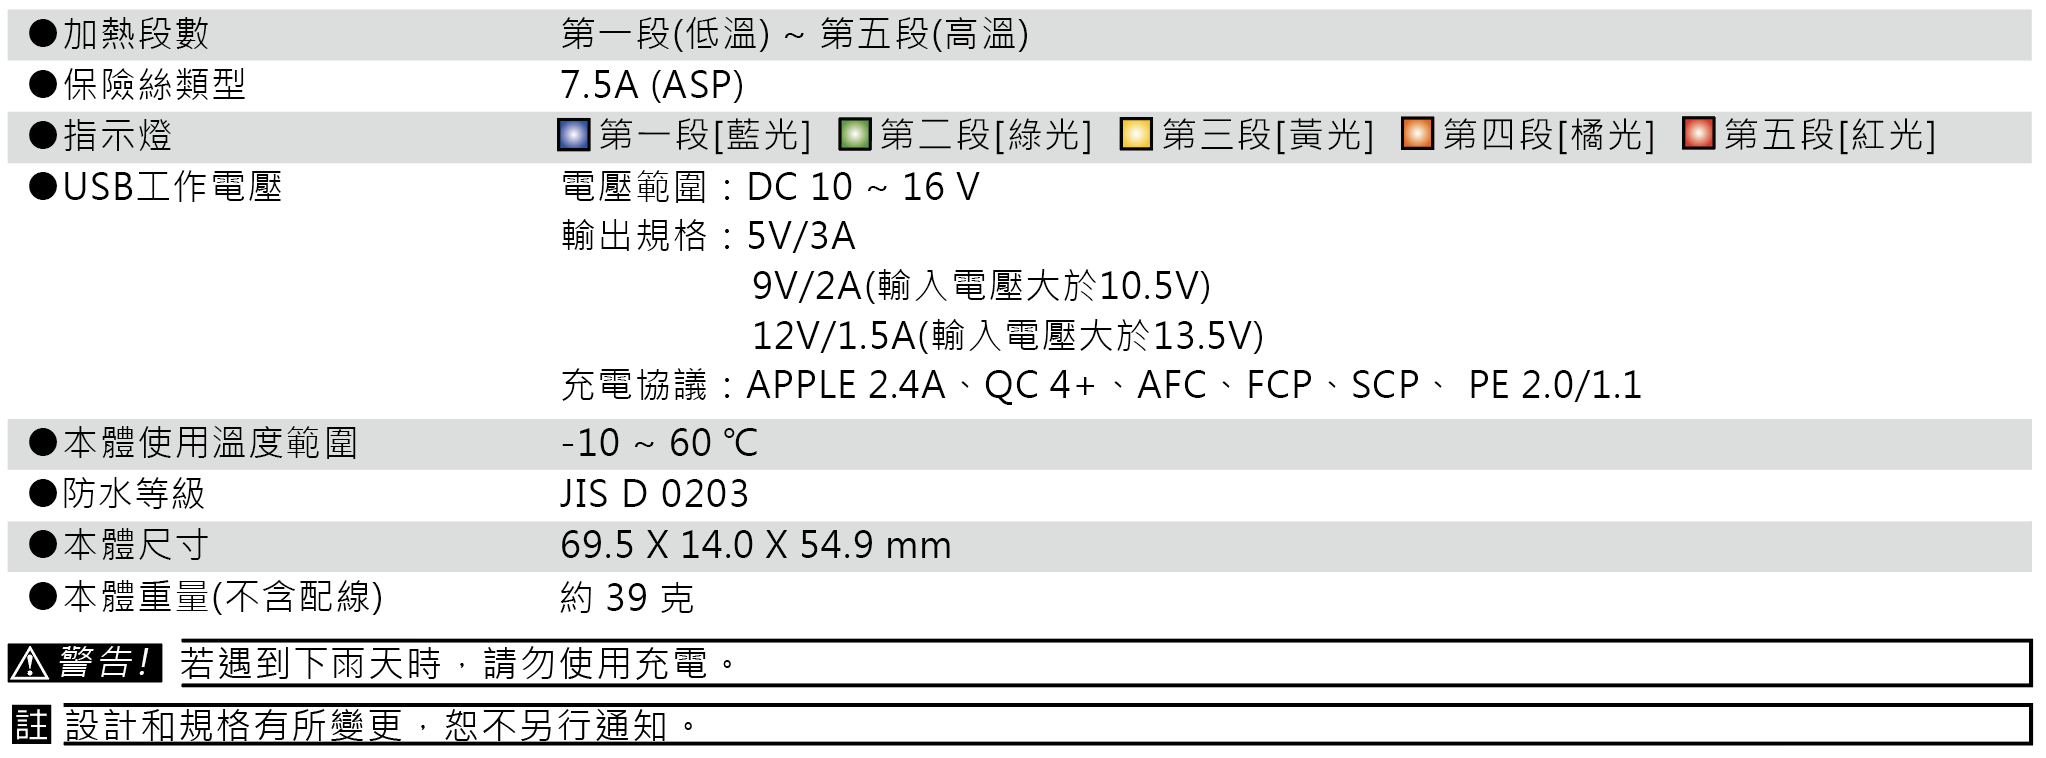Click the black 註 note icon
Image resolution: width=2046 pixels, height=758 pixels.
pyautogui.click(x=31, y=725)
